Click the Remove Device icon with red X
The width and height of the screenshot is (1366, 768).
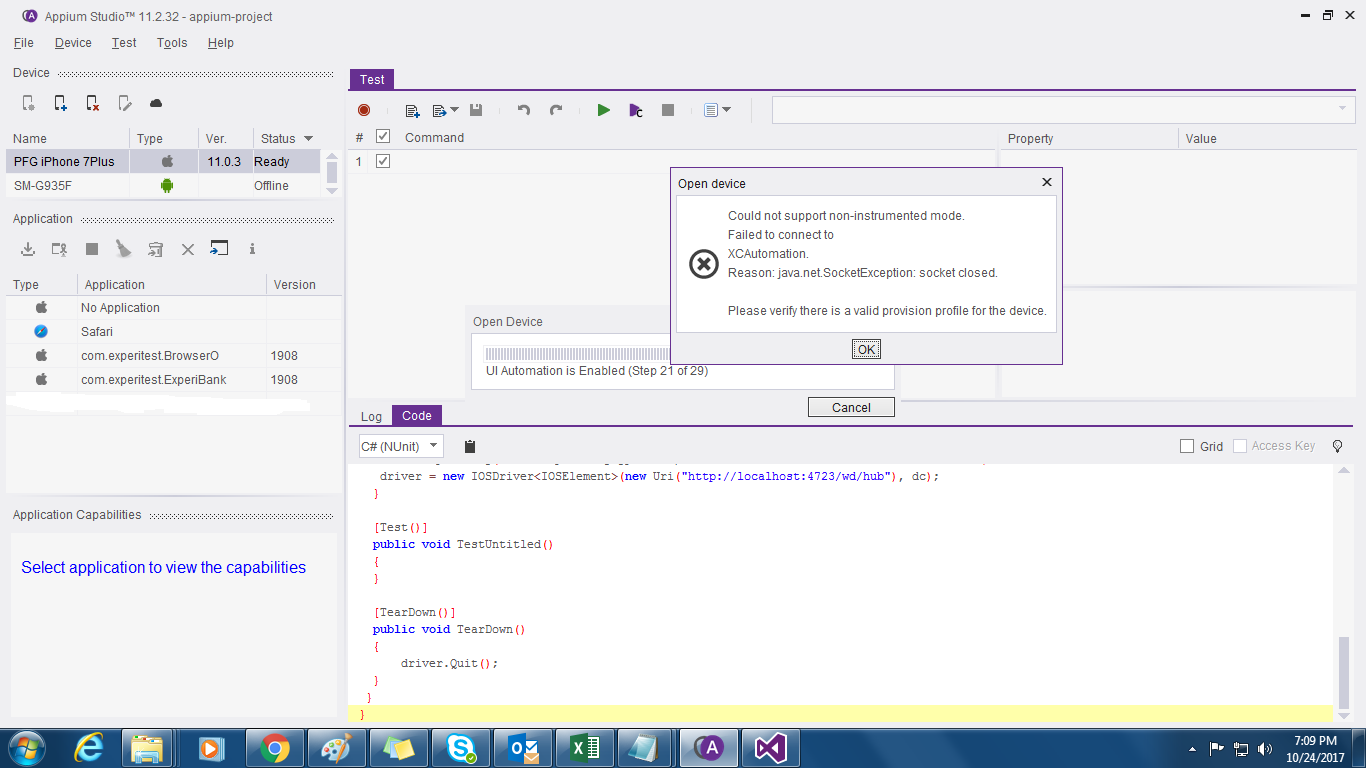(x=92, y=103)
